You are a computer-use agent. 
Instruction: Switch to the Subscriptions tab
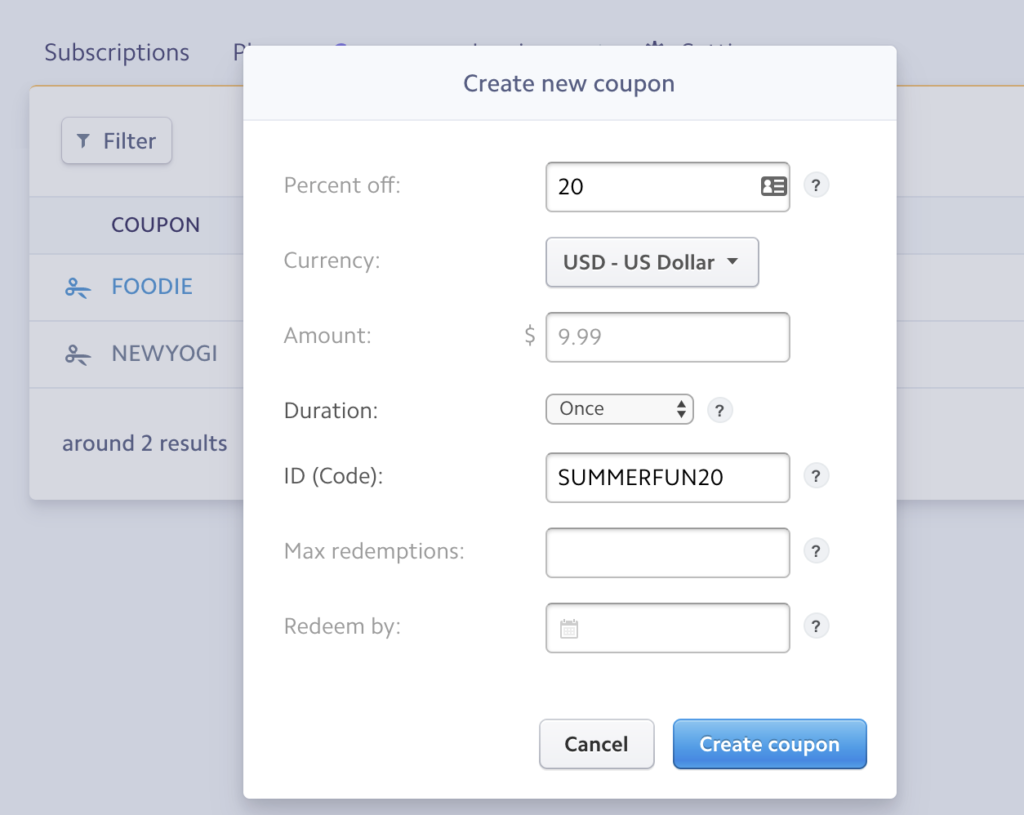coord(117,52)
